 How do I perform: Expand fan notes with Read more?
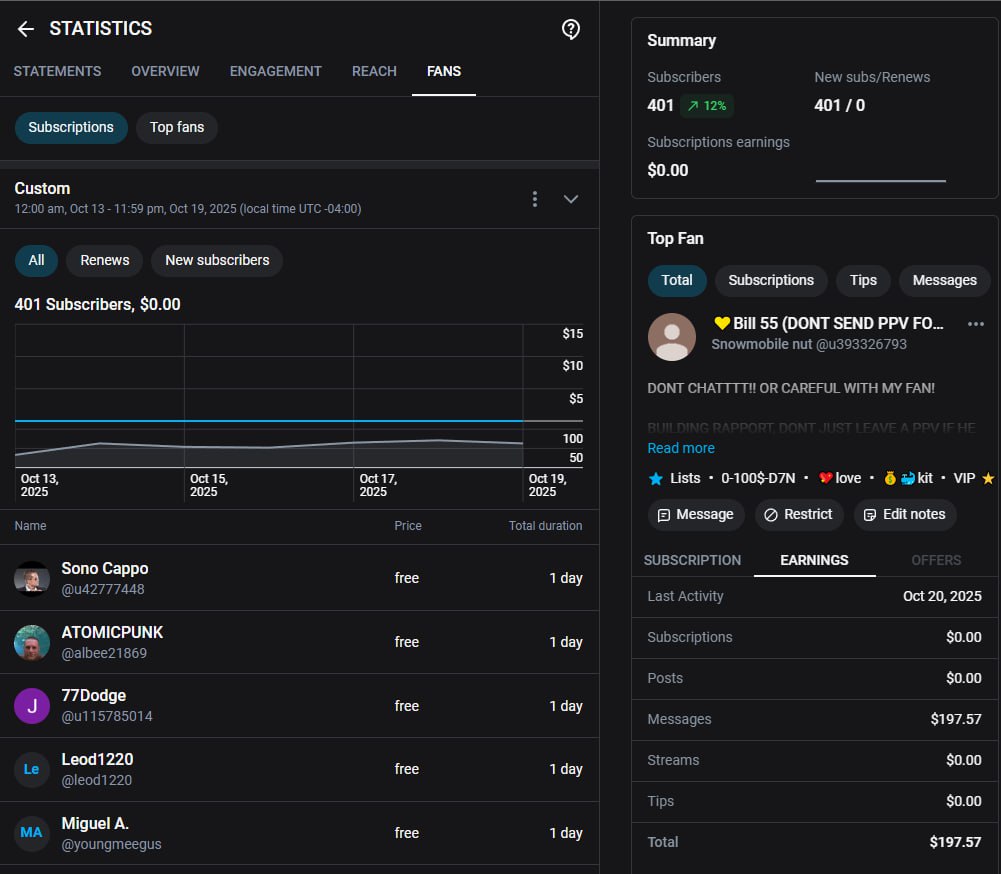pyautogui.click(x=681, y=448)
